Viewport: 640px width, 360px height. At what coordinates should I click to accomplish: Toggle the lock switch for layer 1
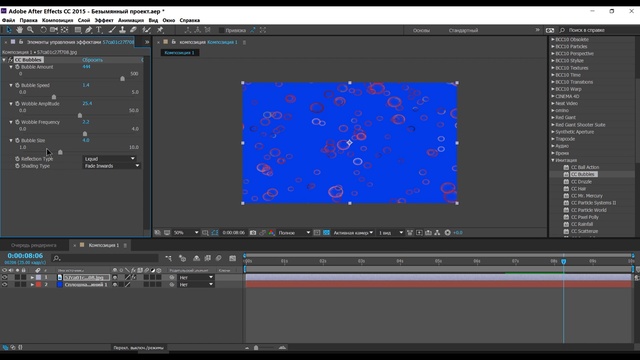24,278
